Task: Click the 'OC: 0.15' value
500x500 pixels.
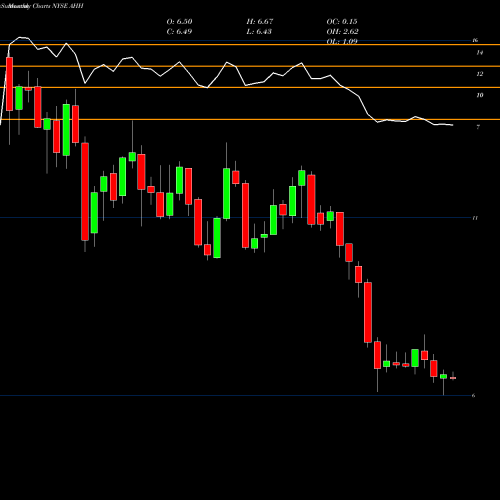Action: click(x=342, y=22)
